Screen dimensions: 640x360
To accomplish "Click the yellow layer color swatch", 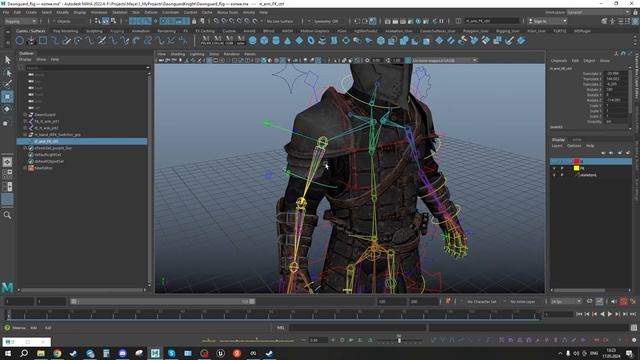I will pos(576,168).
